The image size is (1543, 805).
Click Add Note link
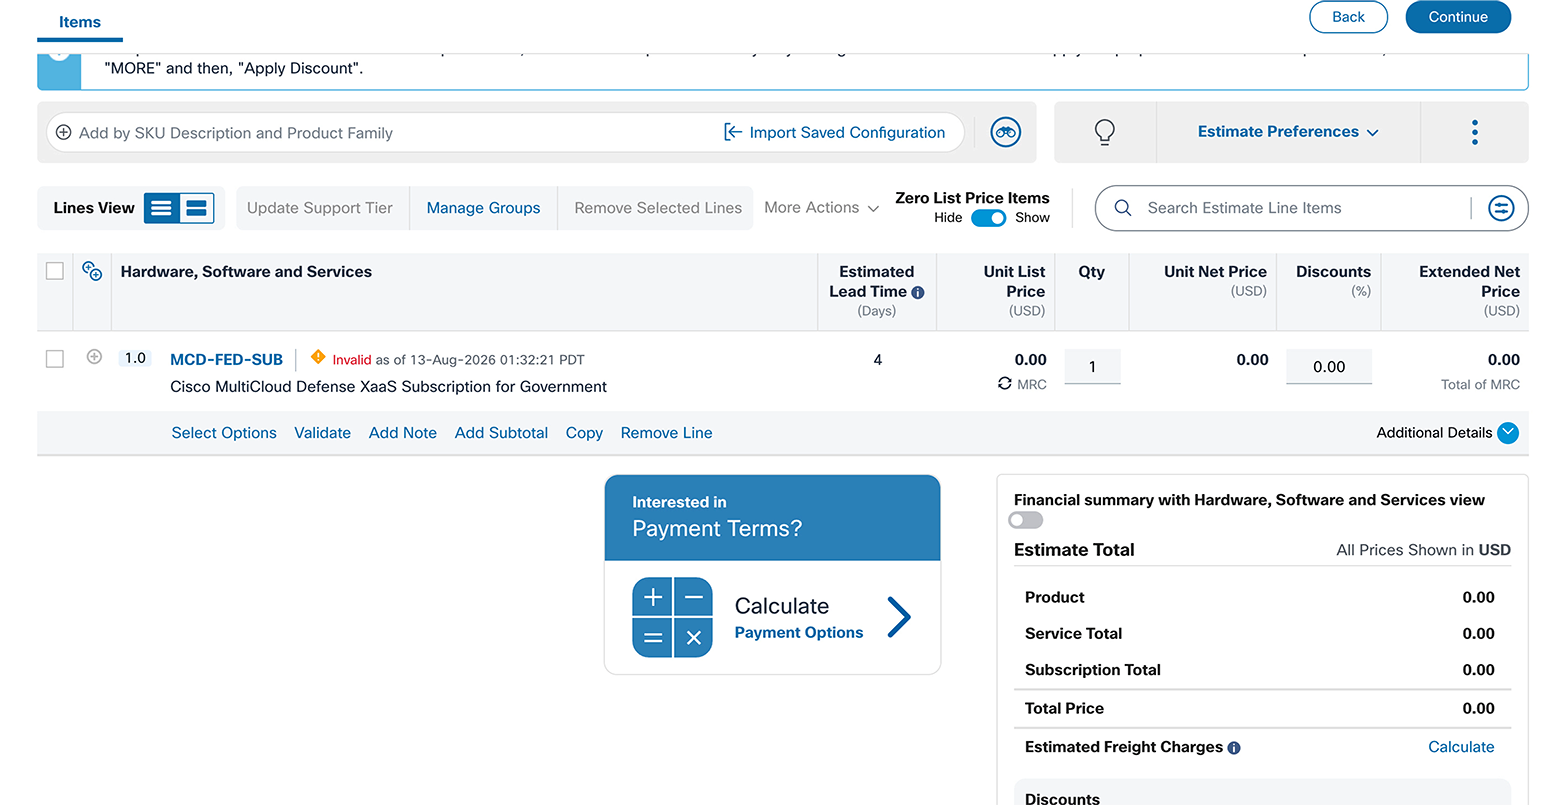pyautogui.click(x=403, y=433)
